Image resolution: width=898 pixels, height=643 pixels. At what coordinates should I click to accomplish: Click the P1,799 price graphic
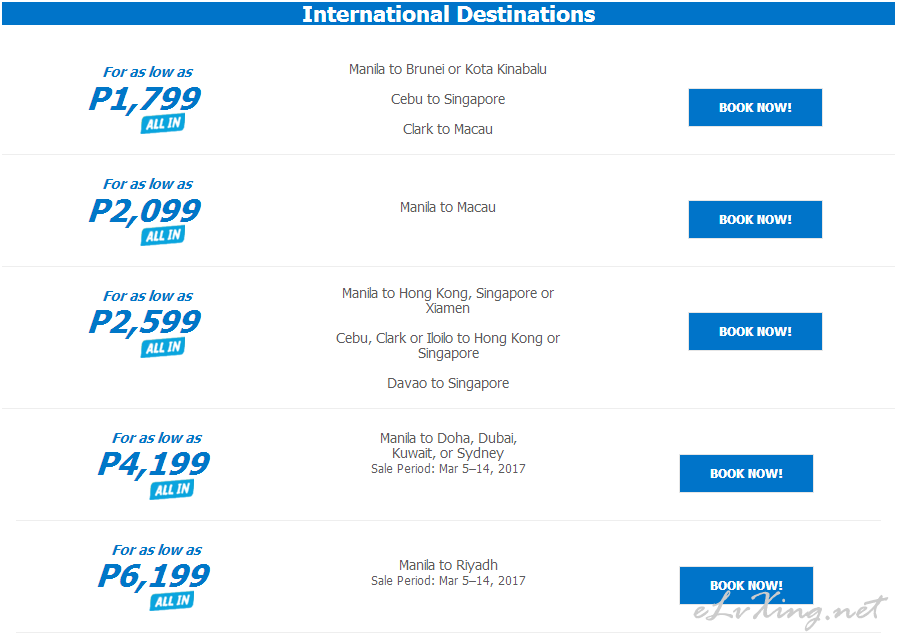click(x=145, y=98)
